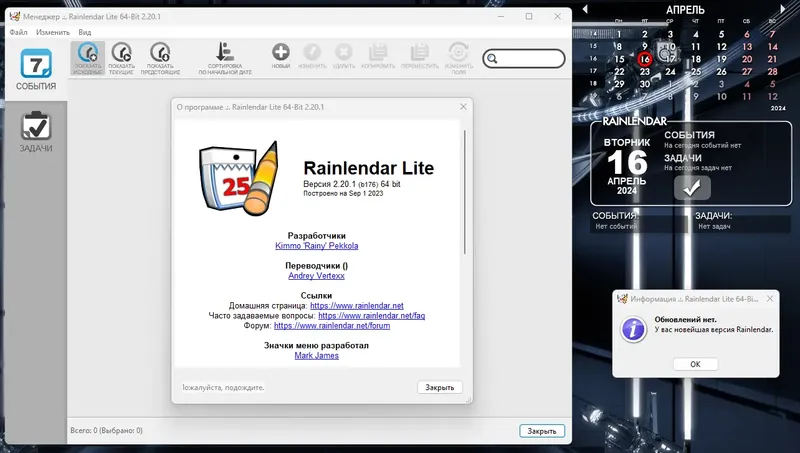Viewport: 800px width, 453px height.
Task: Click АПРЕЛЬ month title in calendar widget
Action: pos(685,10)
